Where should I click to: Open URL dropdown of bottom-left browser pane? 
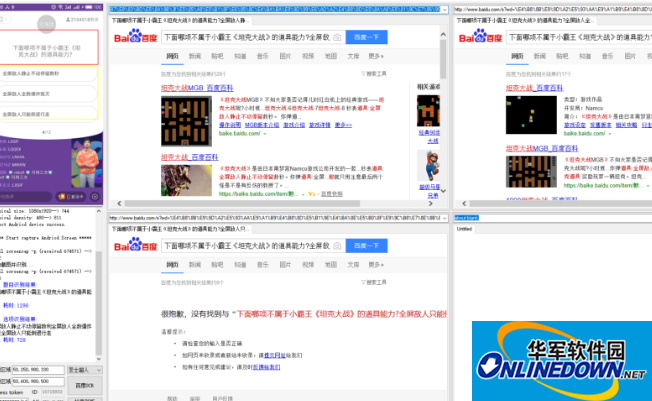point(445,218)
